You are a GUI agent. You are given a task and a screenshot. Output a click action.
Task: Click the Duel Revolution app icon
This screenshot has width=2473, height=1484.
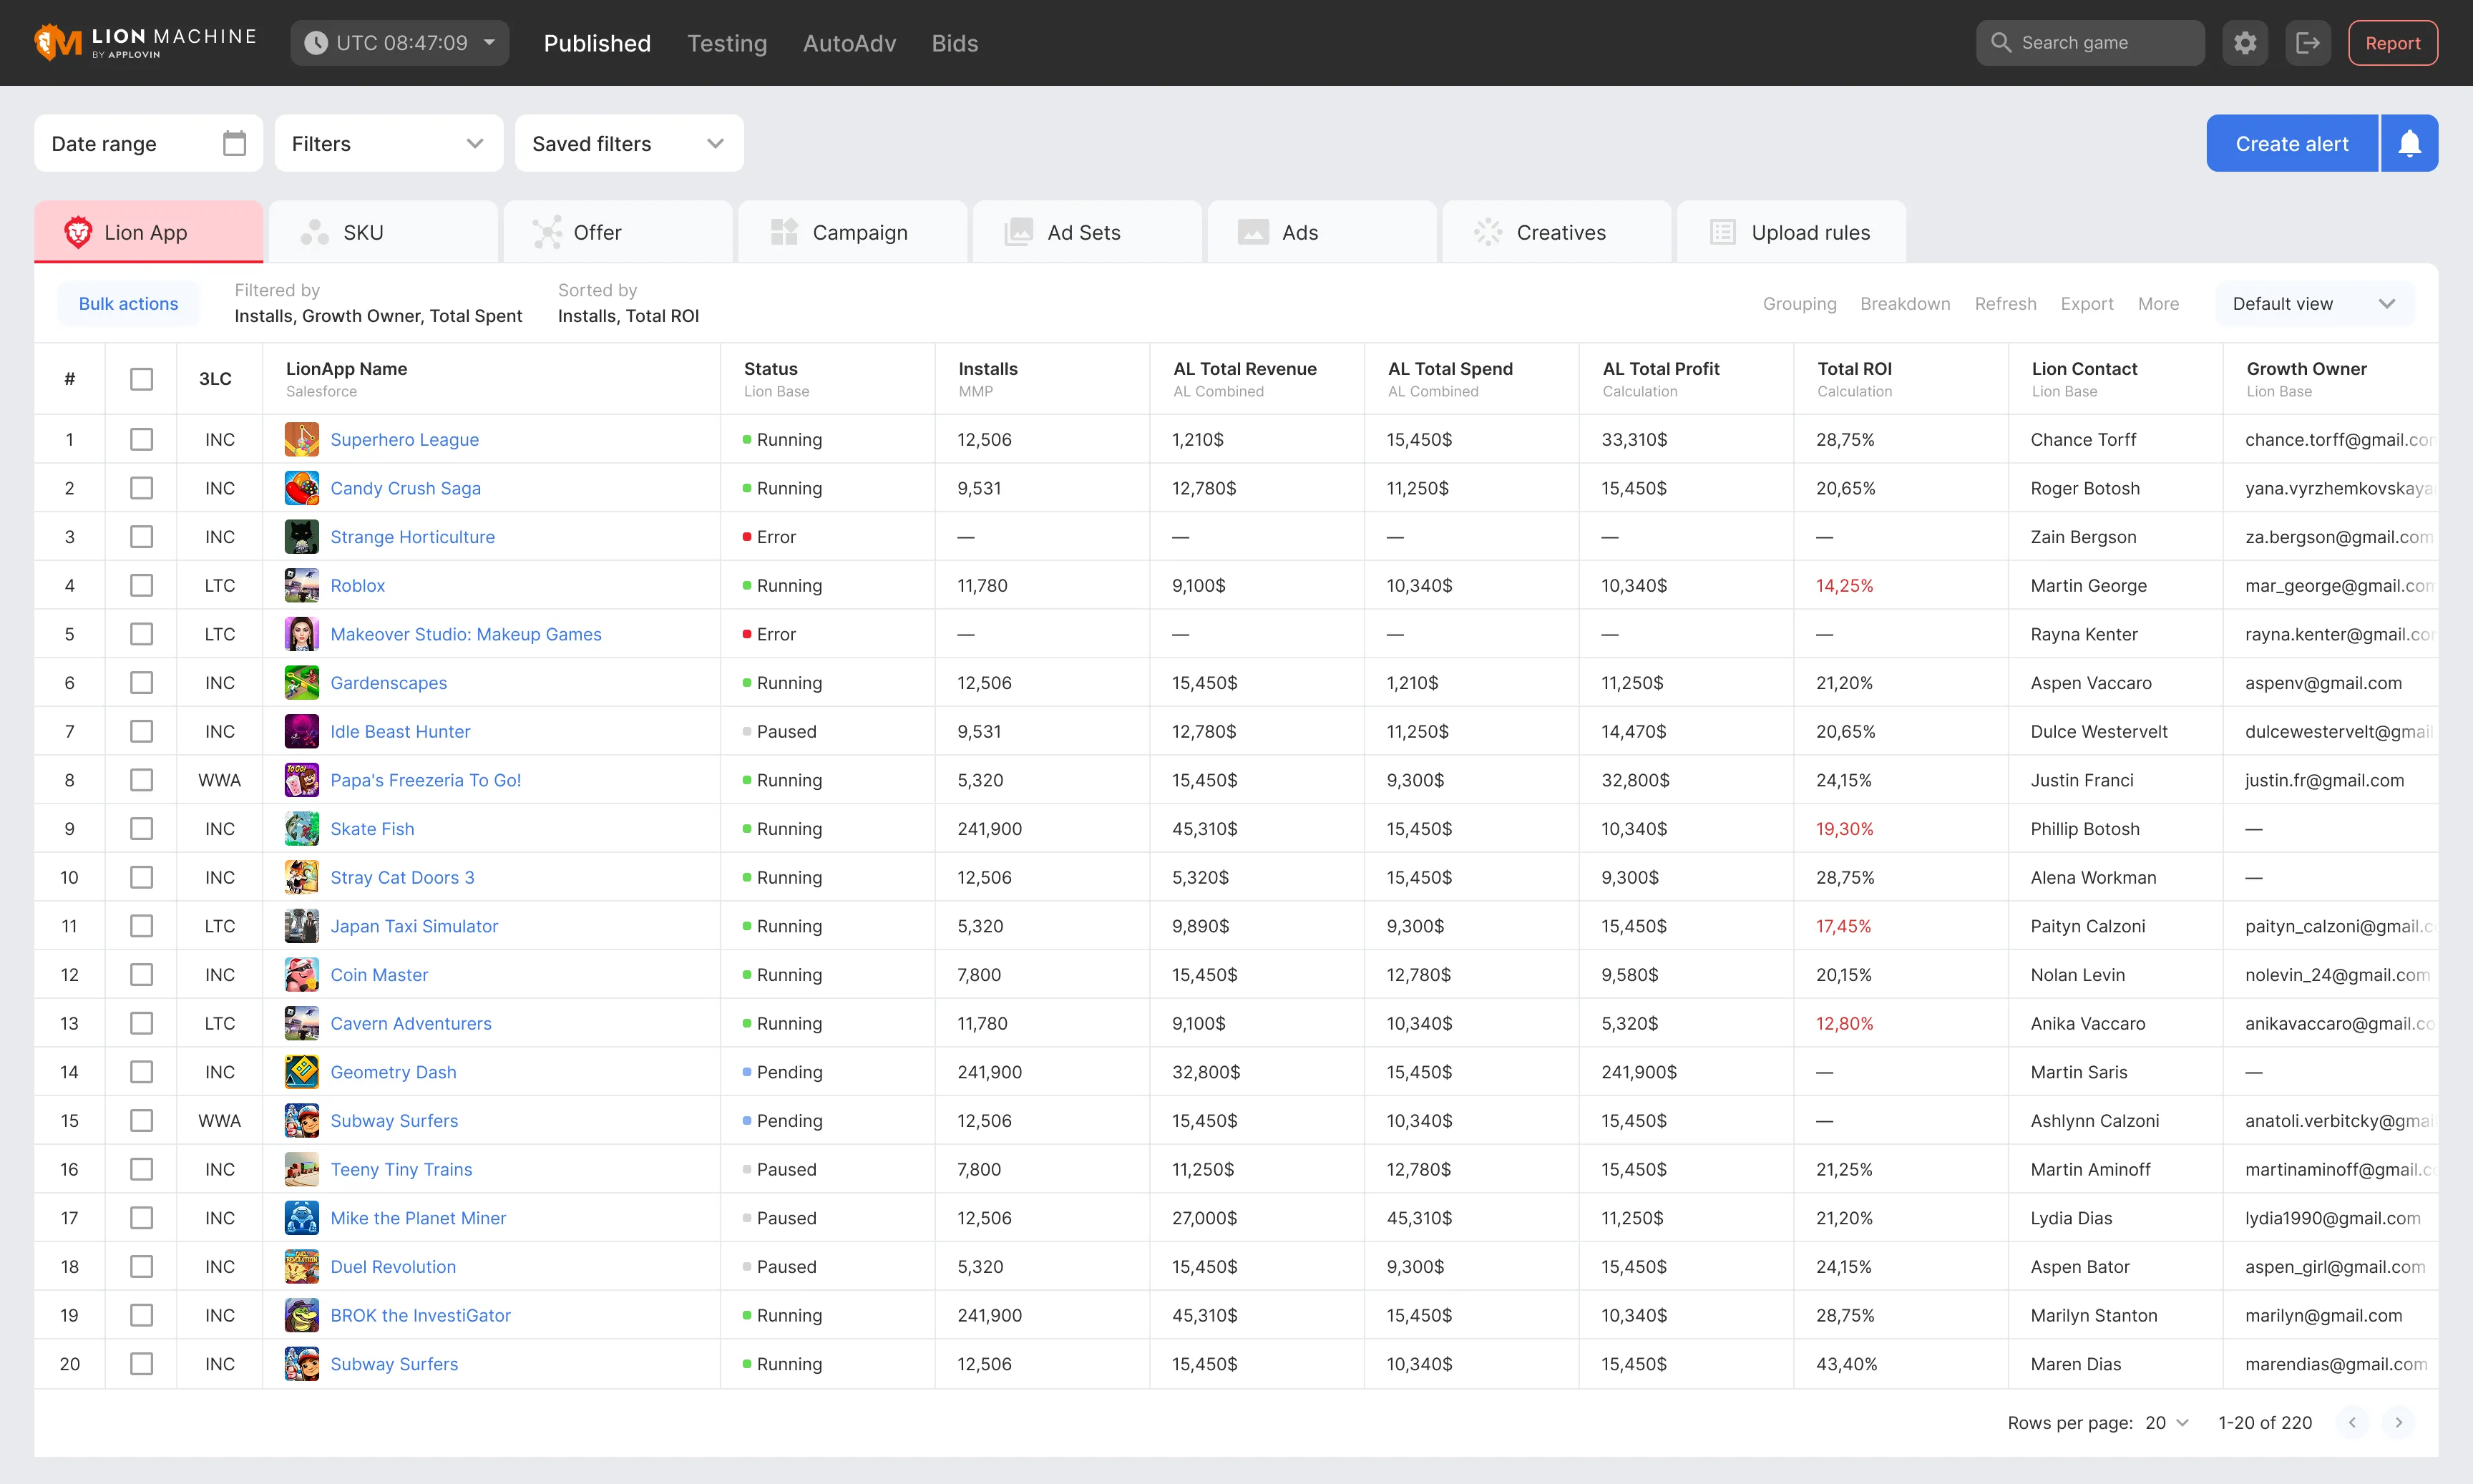[301, 1267]
